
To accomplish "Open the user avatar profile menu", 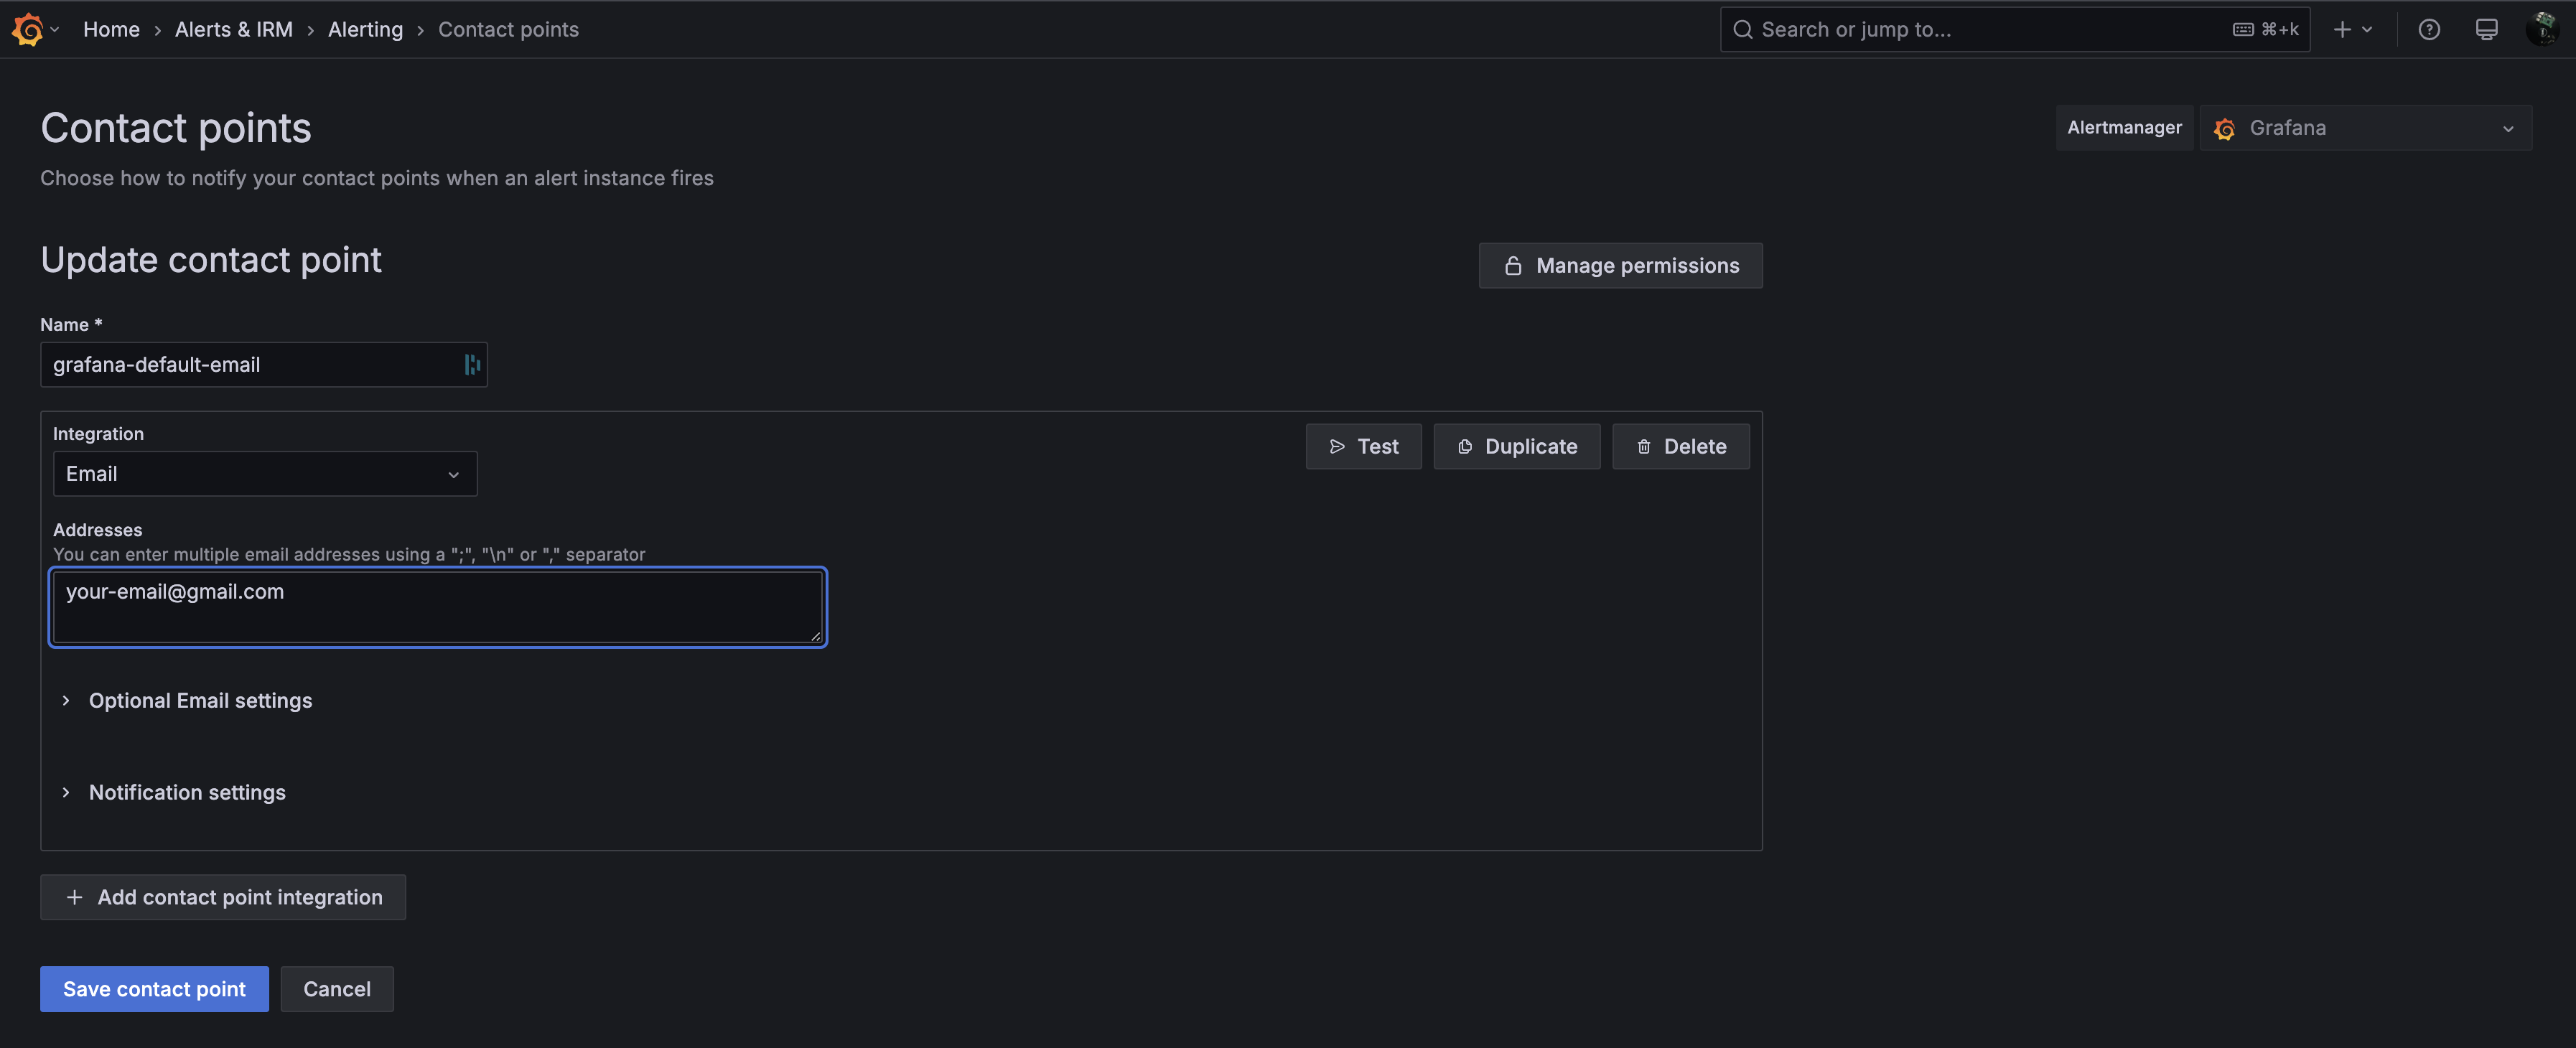I will [x=2542, y=29].
